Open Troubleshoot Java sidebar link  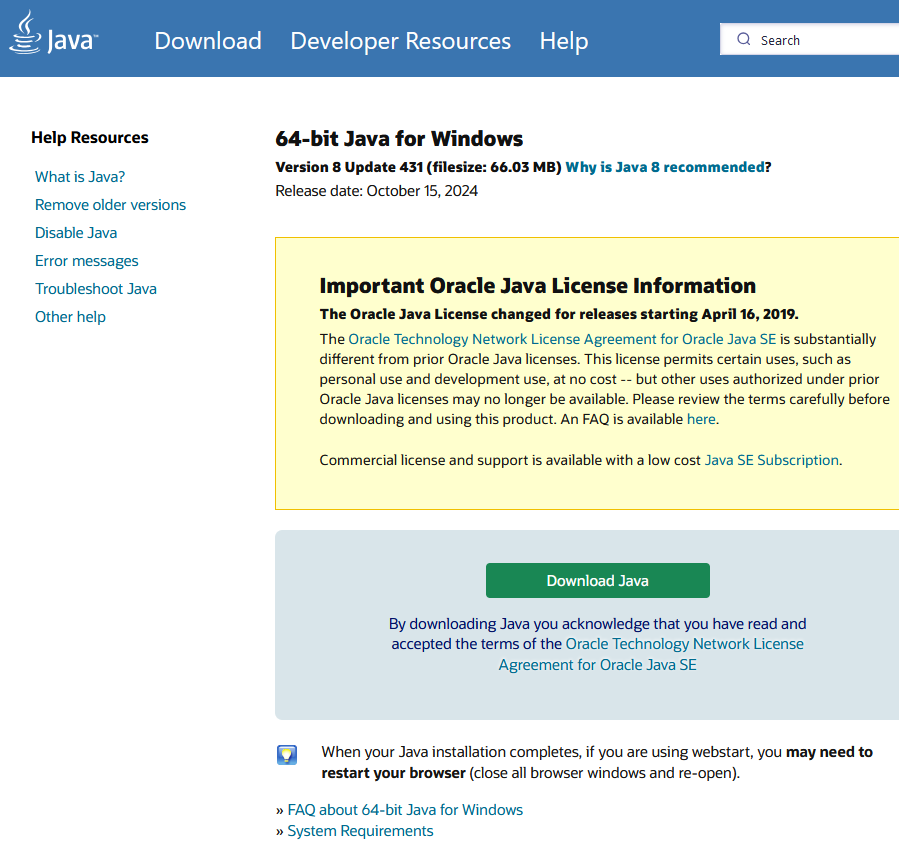[96, 289]
